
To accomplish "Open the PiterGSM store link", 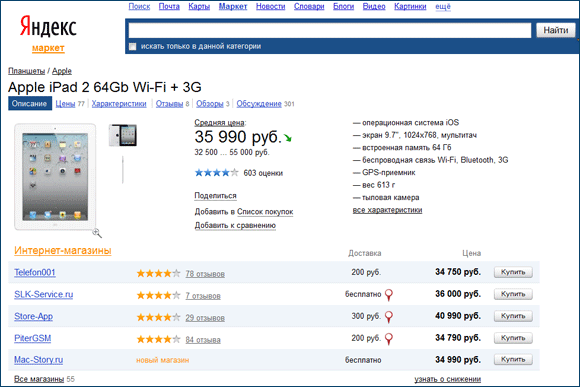I will click(x=33, y=339).
